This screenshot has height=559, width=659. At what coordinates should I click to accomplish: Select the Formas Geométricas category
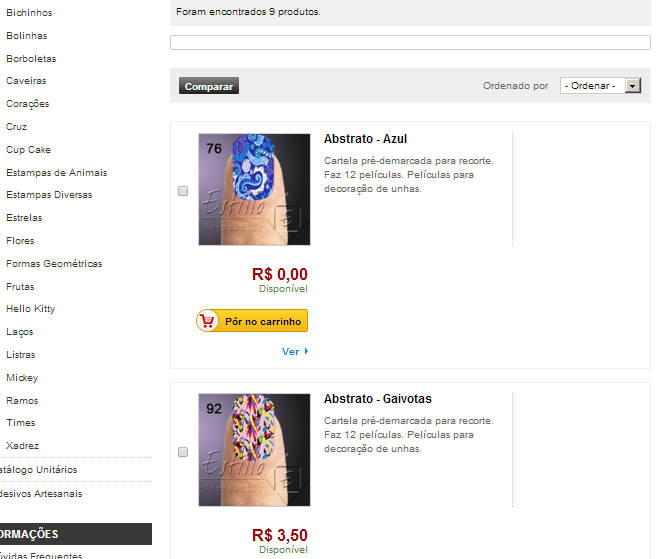(x=54, y=264)
